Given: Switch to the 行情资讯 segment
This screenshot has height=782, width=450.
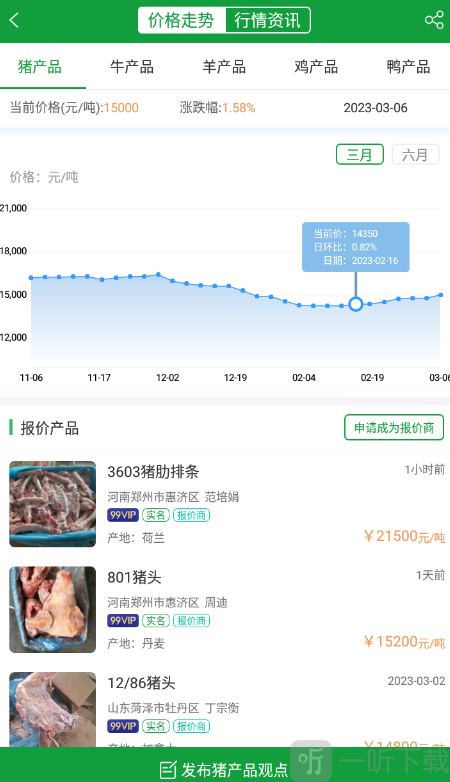Looking at the screenshot, I should [268, 20].
